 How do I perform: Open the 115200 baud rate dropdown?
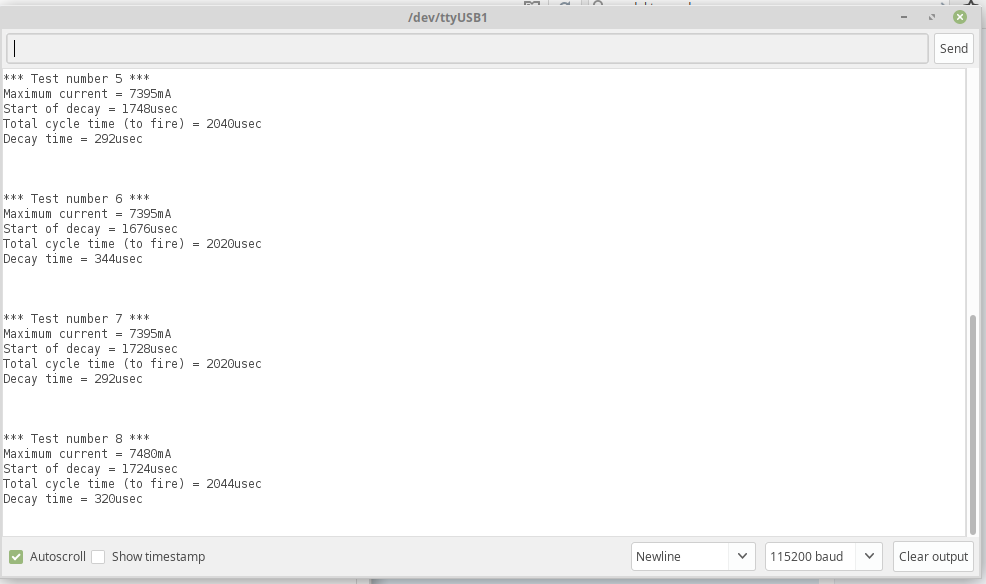[823, 556]
